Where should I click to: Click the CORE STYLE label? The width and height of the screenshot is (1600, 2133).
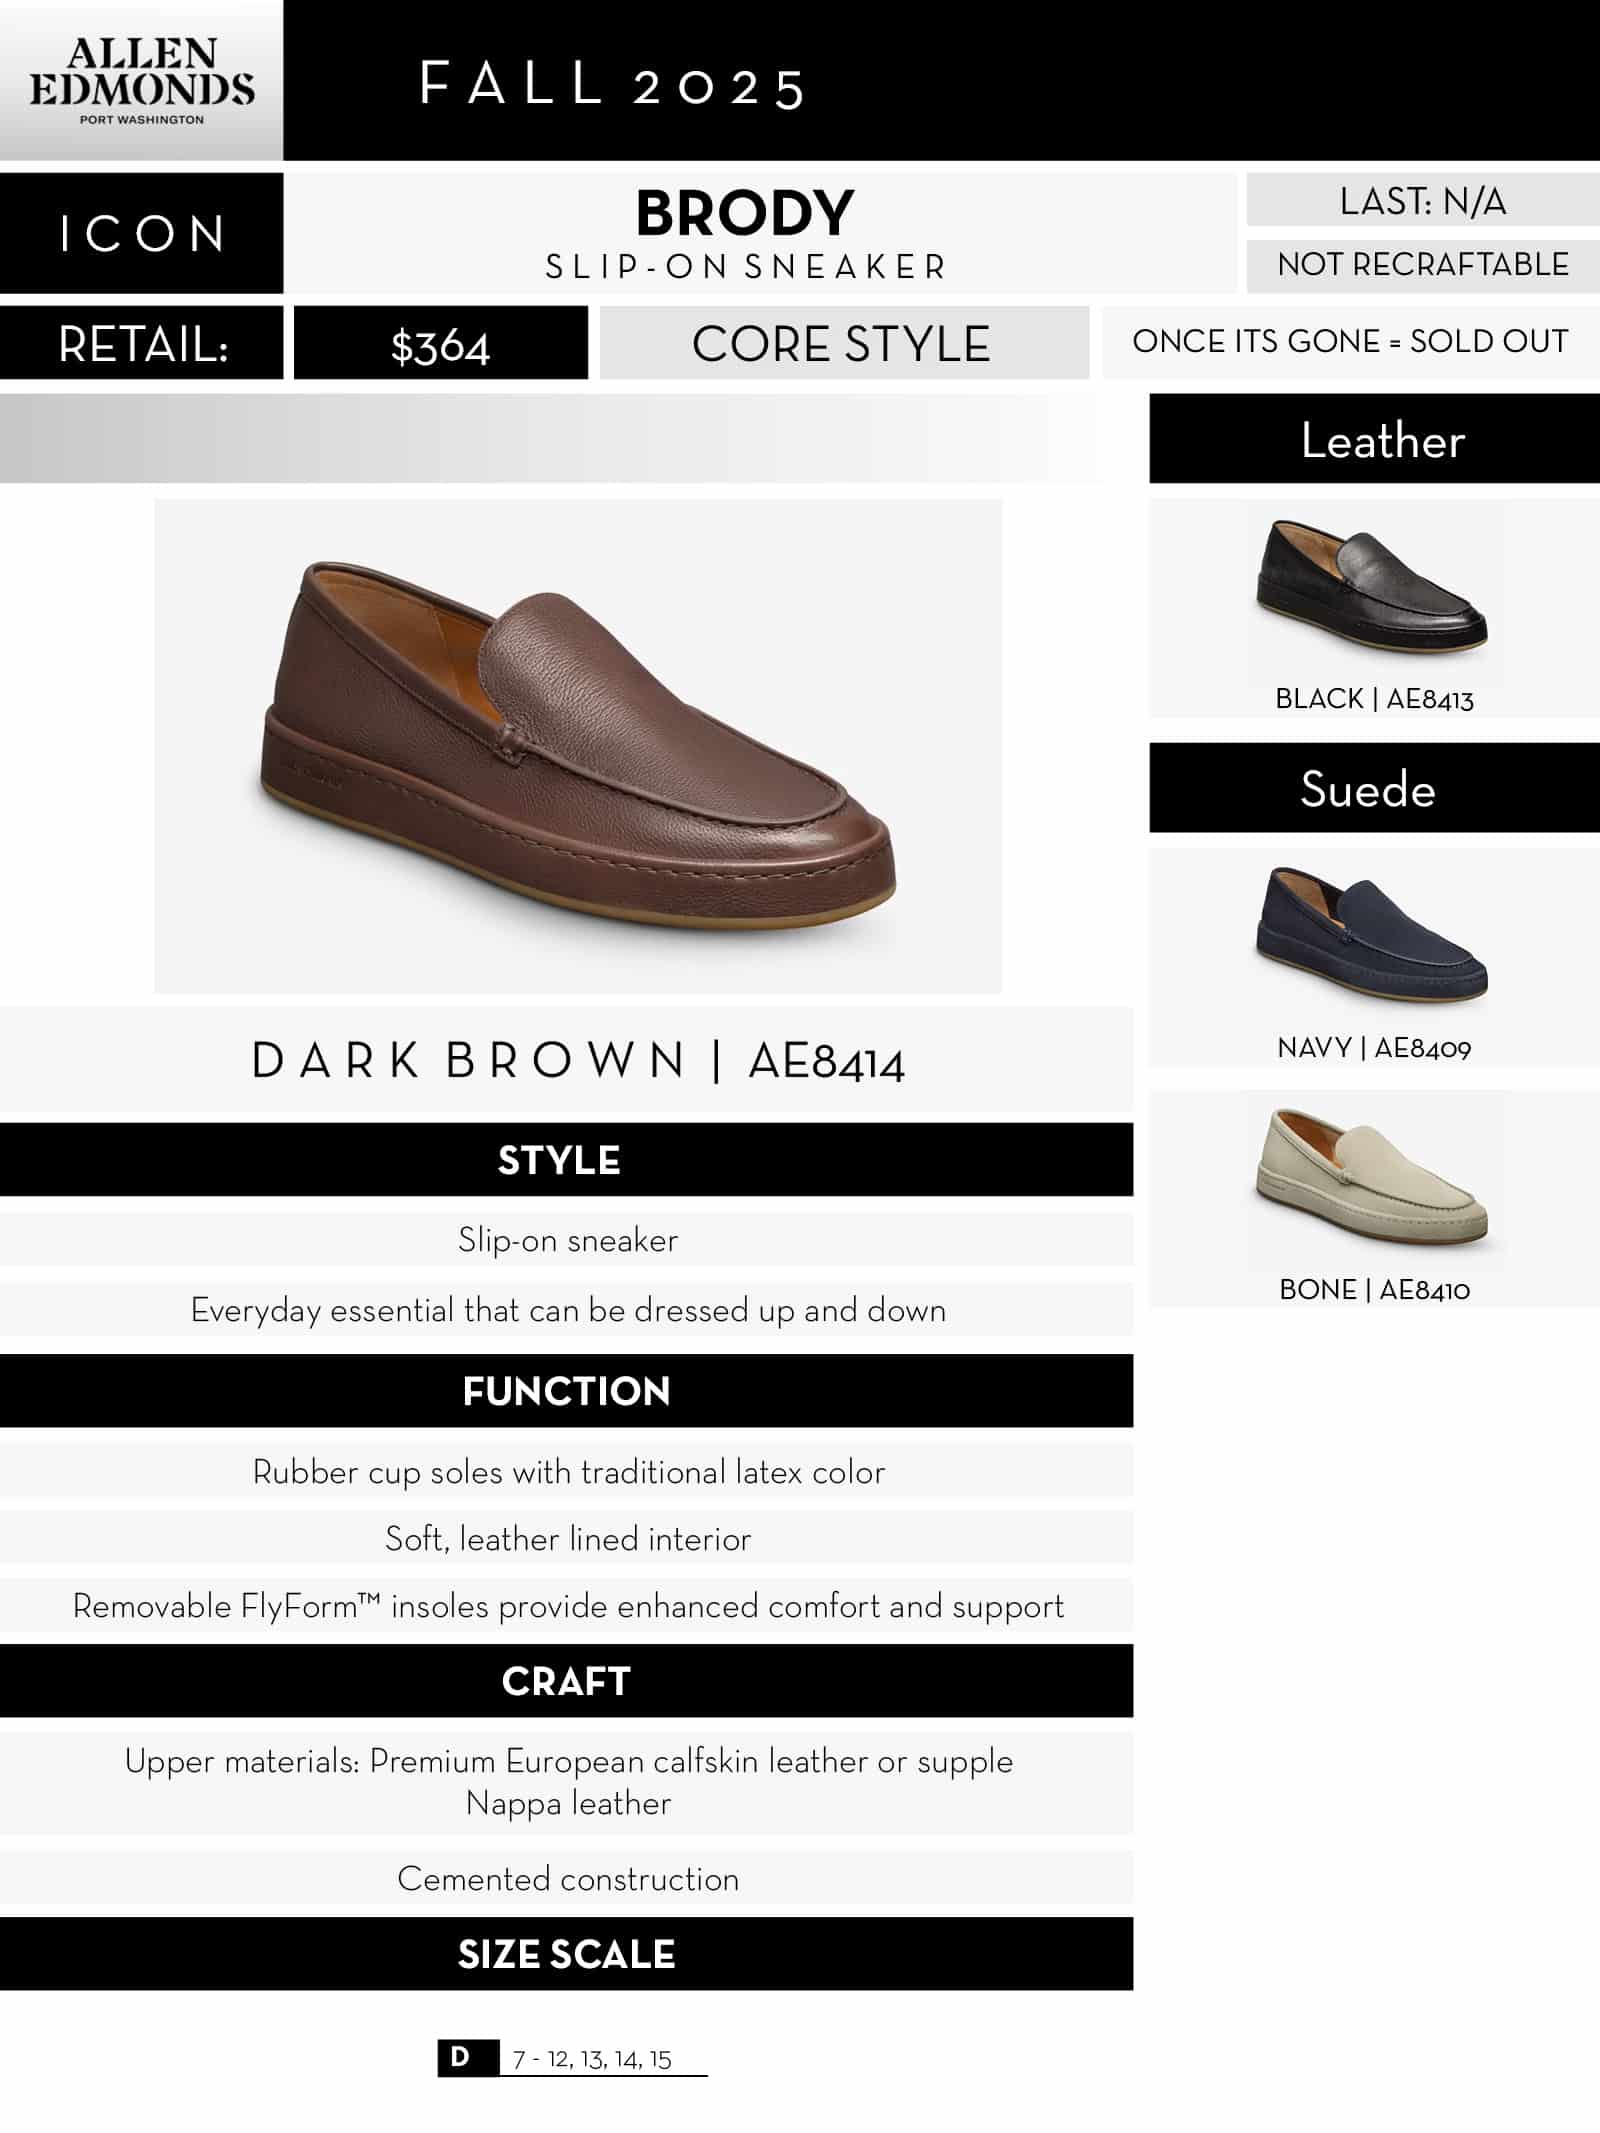[x=841, y=344]
